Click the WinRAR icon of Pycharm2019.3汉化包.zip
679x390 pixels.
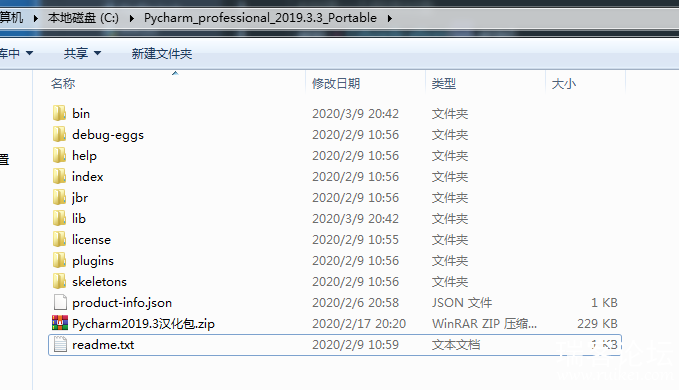[60, 323]
